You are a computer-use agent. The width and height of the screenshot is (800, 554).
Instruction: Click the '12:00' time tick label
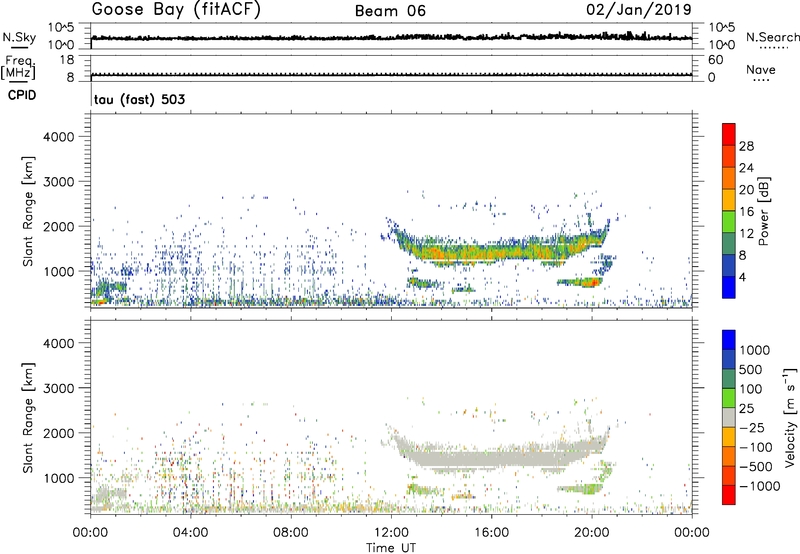point(391,533)
